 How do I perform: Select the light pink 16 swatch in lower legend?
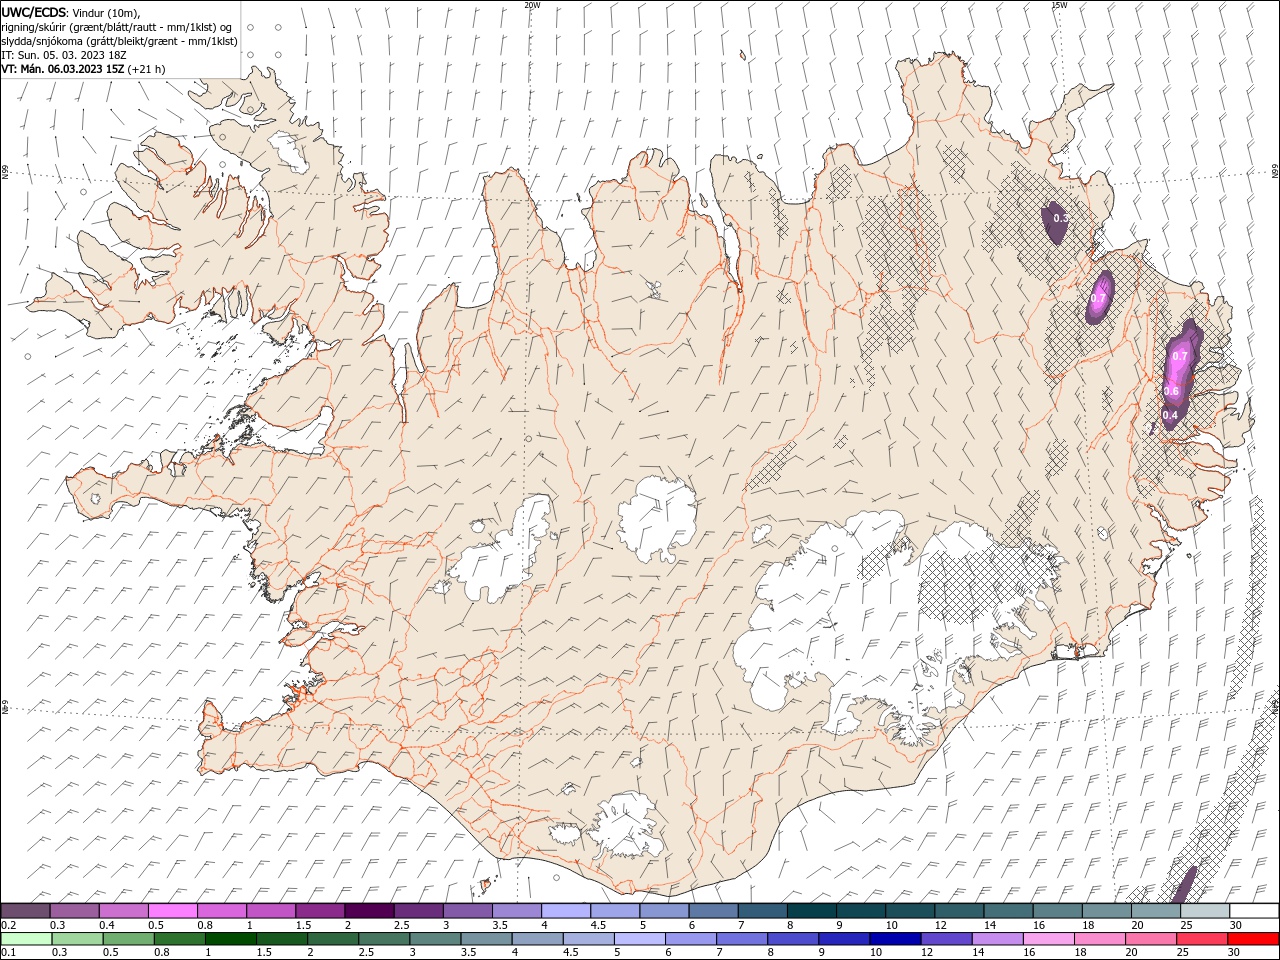[x=1048, y=938]
